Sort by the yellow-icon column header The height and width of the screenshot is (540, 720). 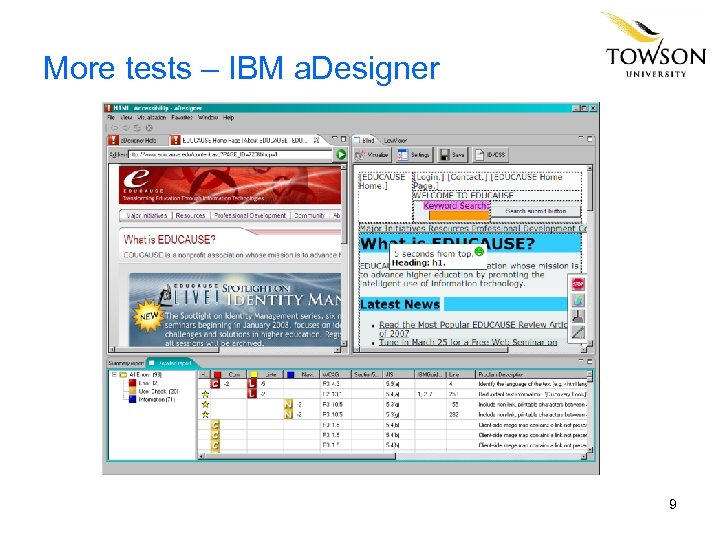tap(264, 375)
